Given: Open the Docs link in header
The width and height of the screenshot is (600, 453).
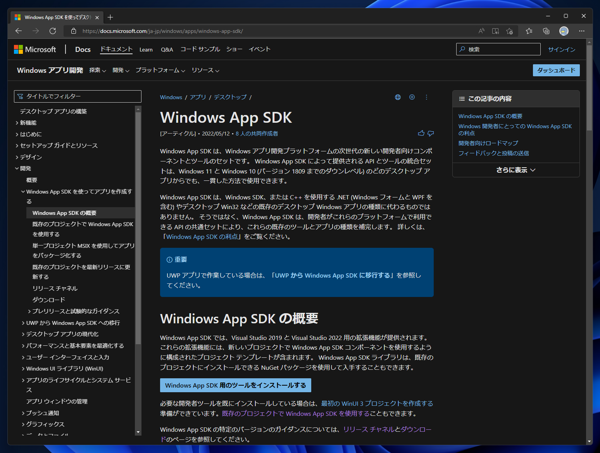Looking at the screenshot, I should [83, 49].
